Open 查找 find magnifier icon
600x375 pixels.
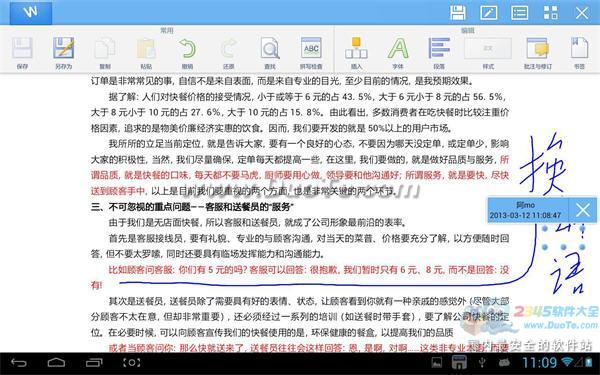pyautogui.click(x=270, y=53)
